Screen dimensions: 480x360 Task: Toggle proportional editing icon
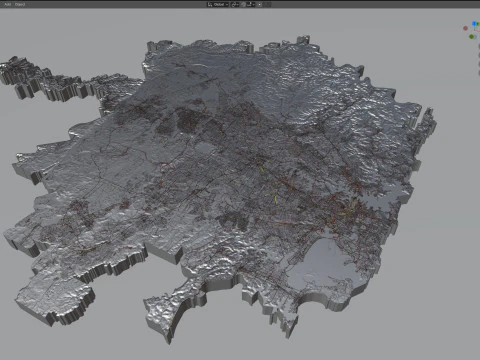coord(260,4)
